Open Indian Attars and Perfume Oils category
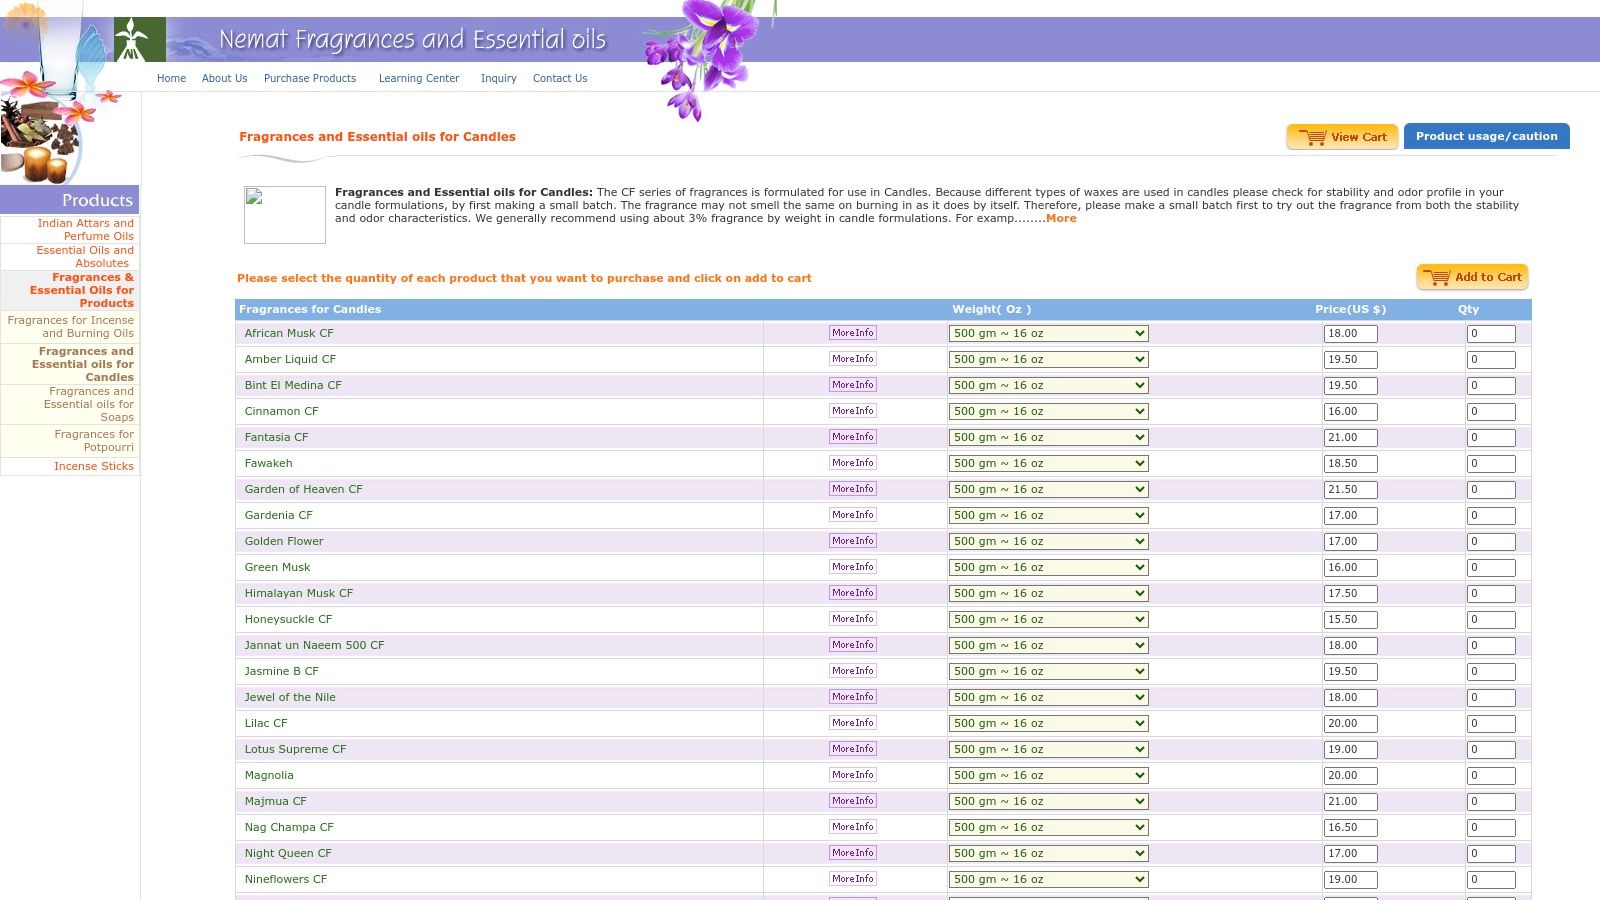Image resolution: width=1600 pixels, height=900 pixels. (85, 230)
